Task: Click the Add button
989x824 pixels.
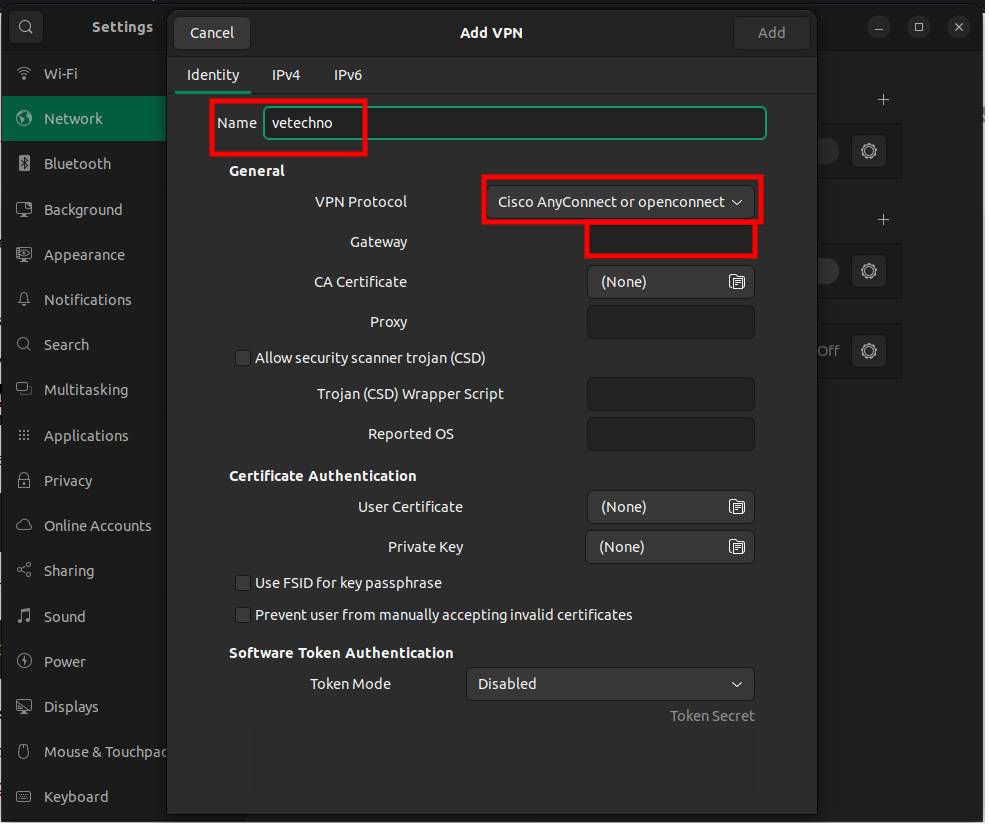Action: coord(771,33)
